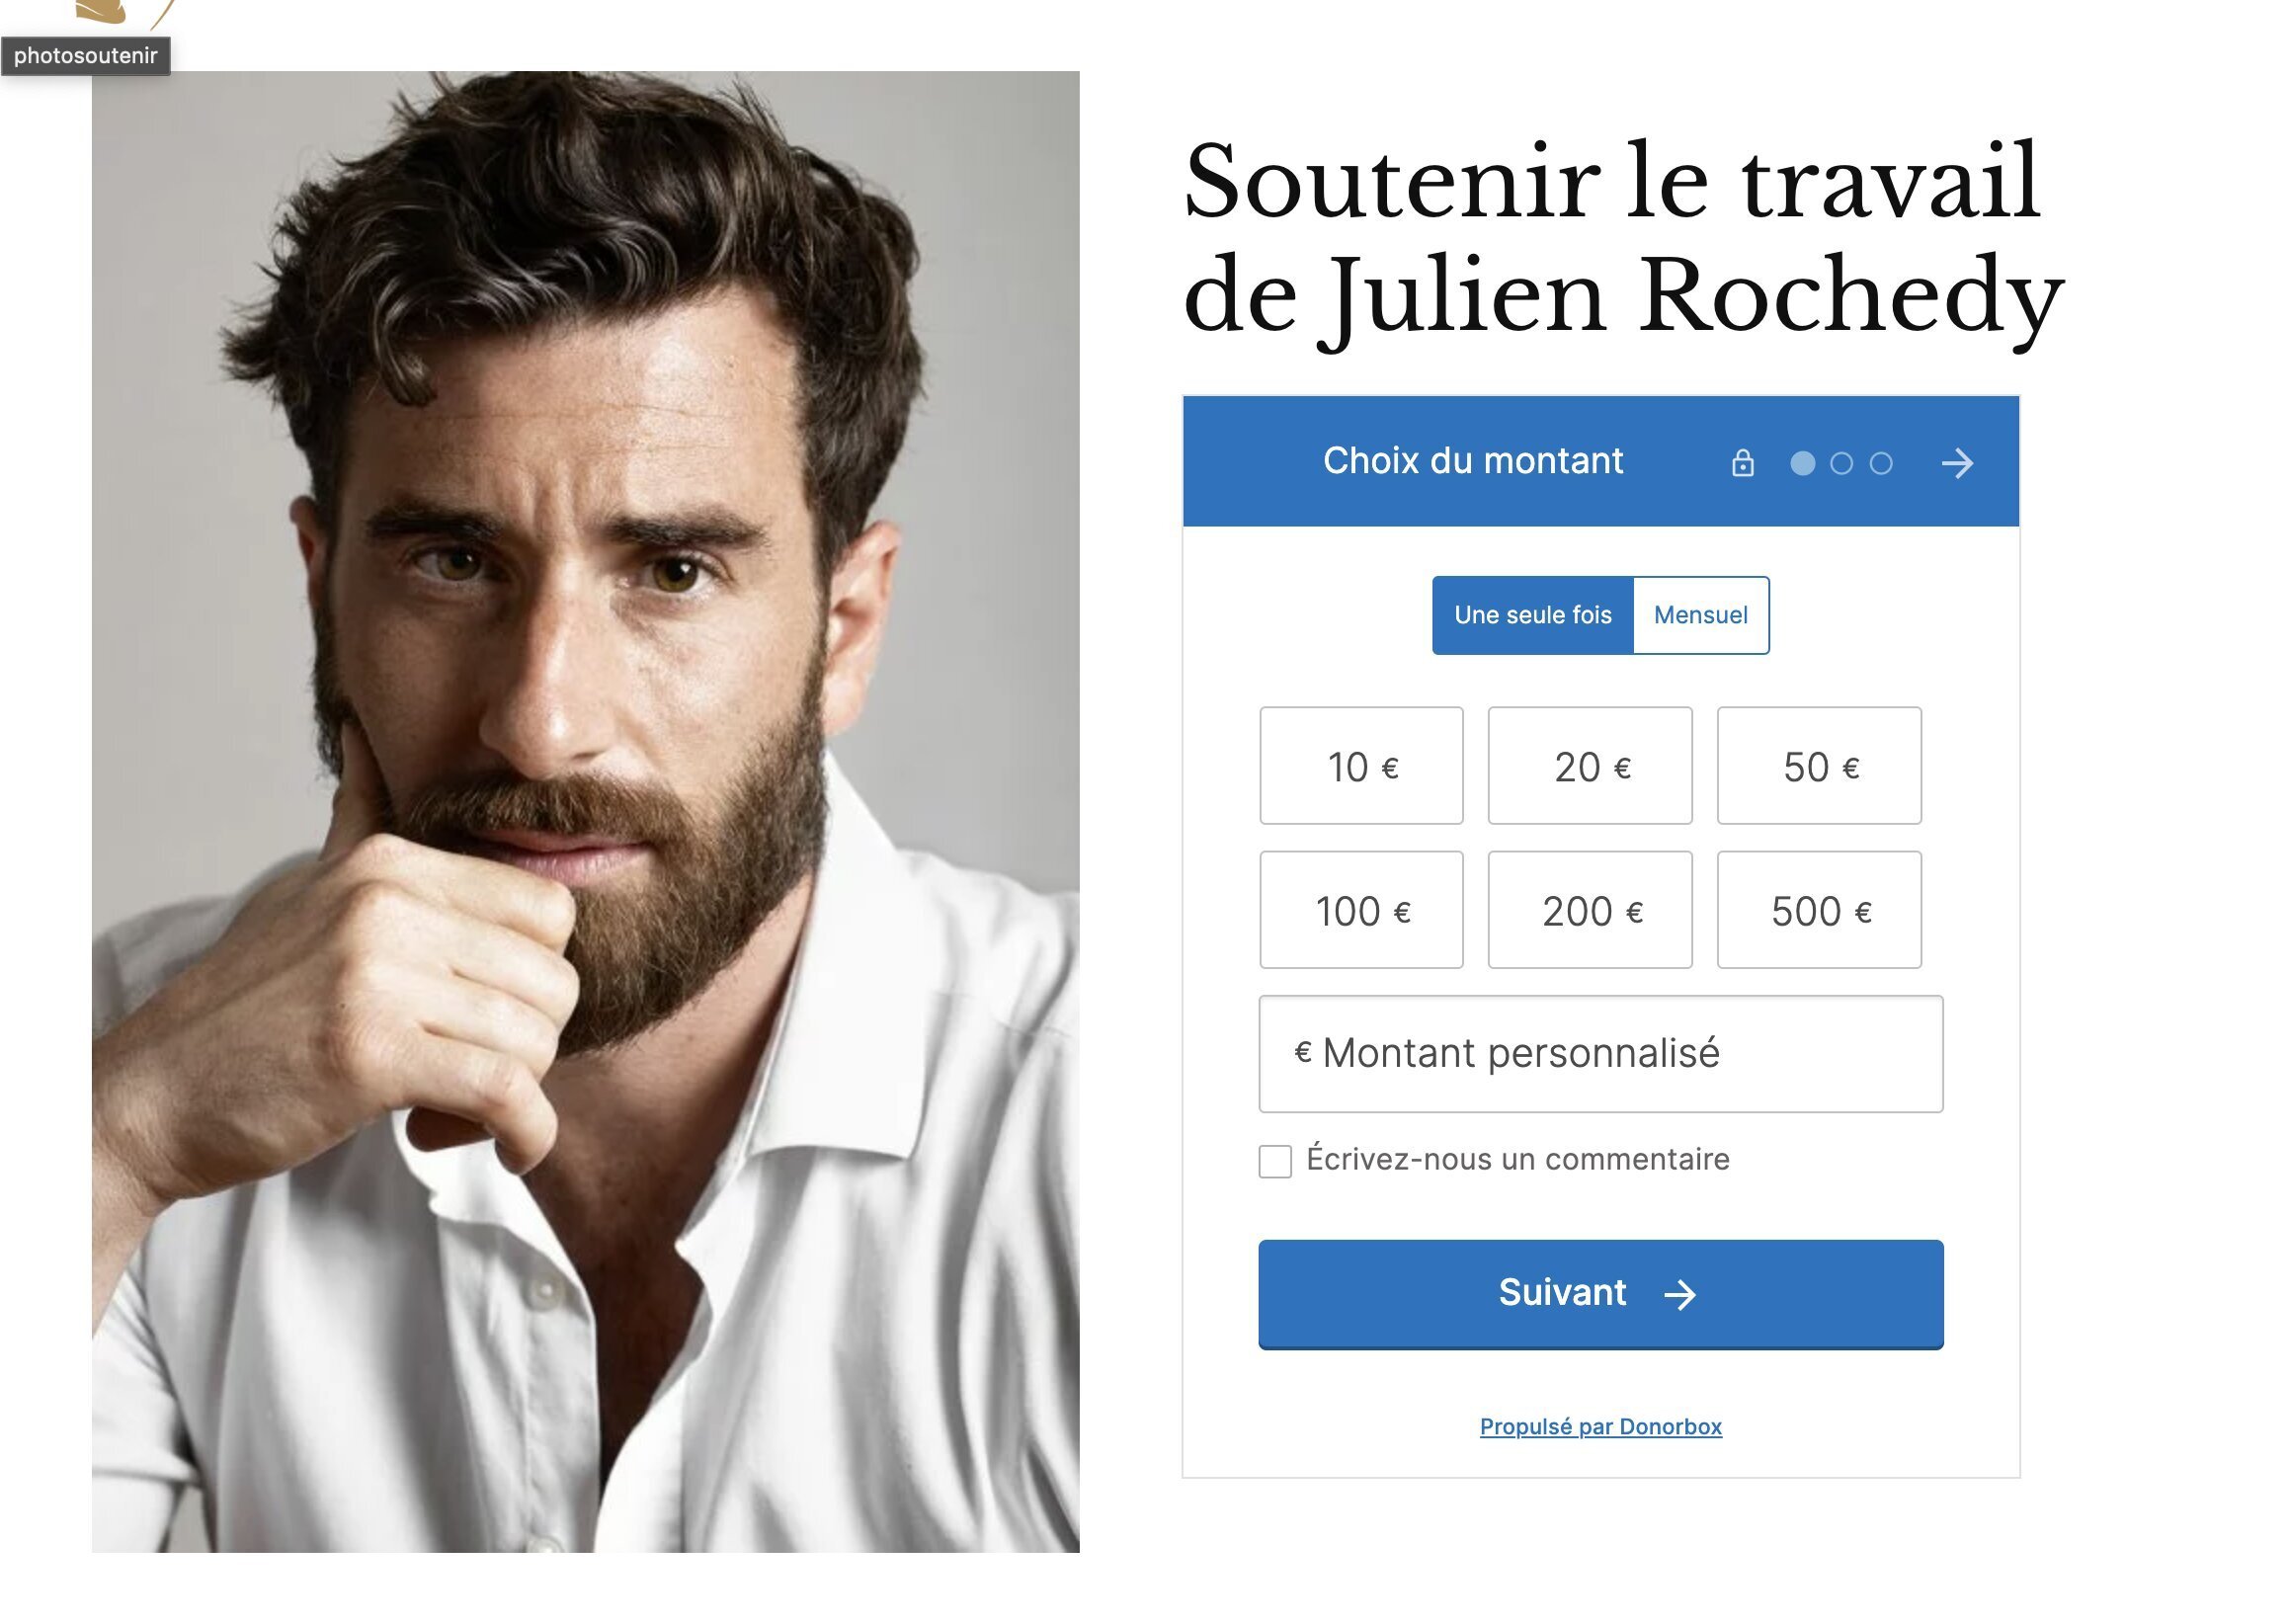
Task: Select the 20 € amount
Action: pyautogui.click(x=1590, y=766)
